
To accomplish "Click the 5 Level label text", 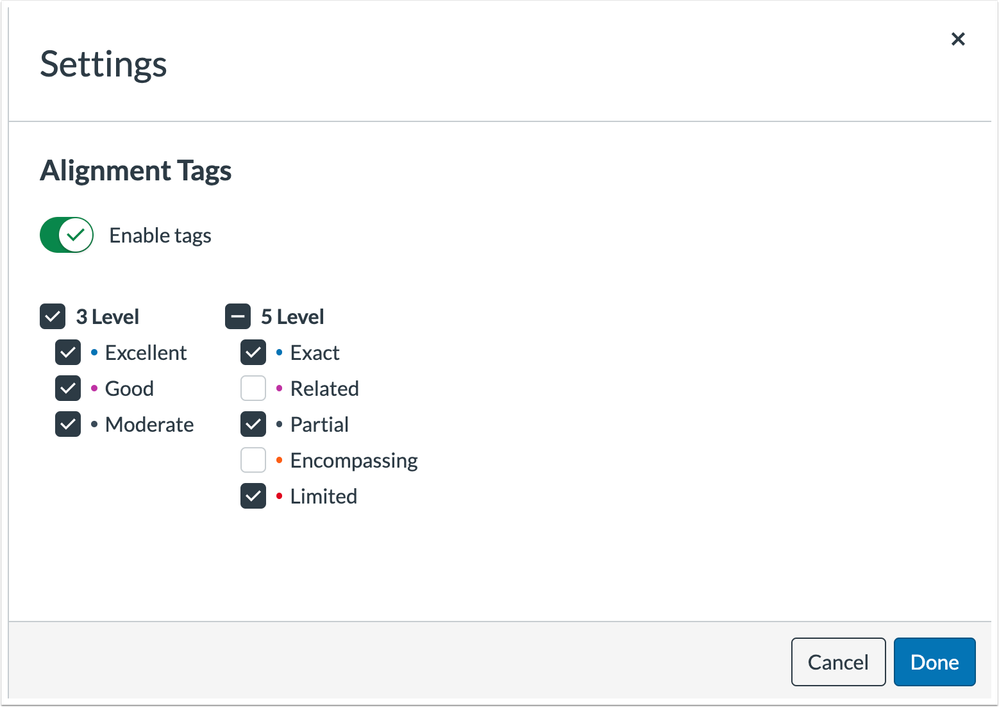I will (x=292, y=317).
